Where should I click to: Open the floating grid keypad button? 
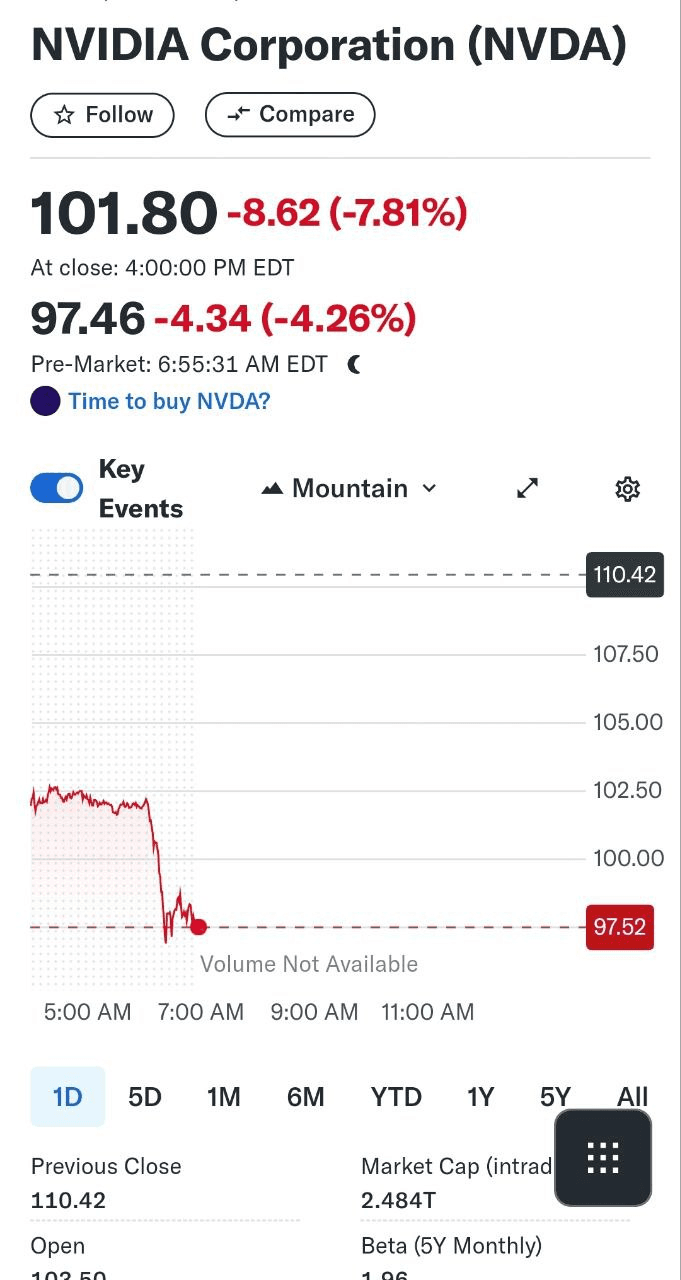pyautogui.click(x=603, y=1157)
